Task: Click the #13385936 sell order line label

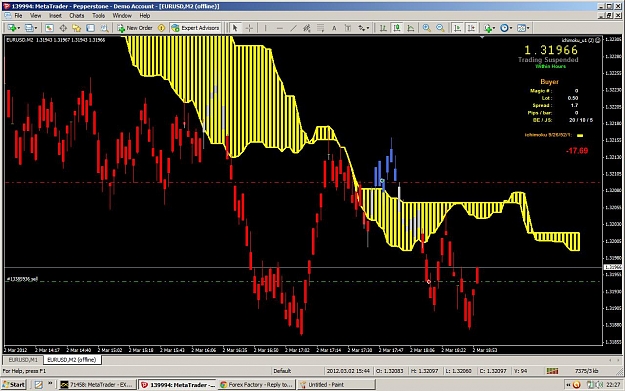Action: pyautogui.click(x=22, y=279)
